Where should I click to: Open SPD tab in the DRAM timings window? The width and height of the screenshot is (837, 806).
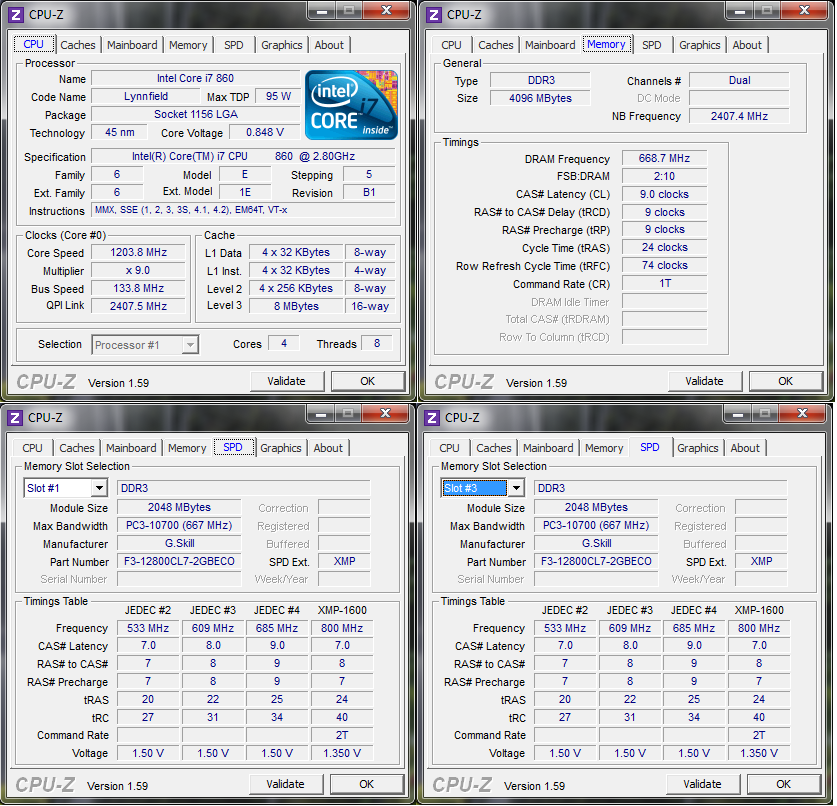(652, 45)
